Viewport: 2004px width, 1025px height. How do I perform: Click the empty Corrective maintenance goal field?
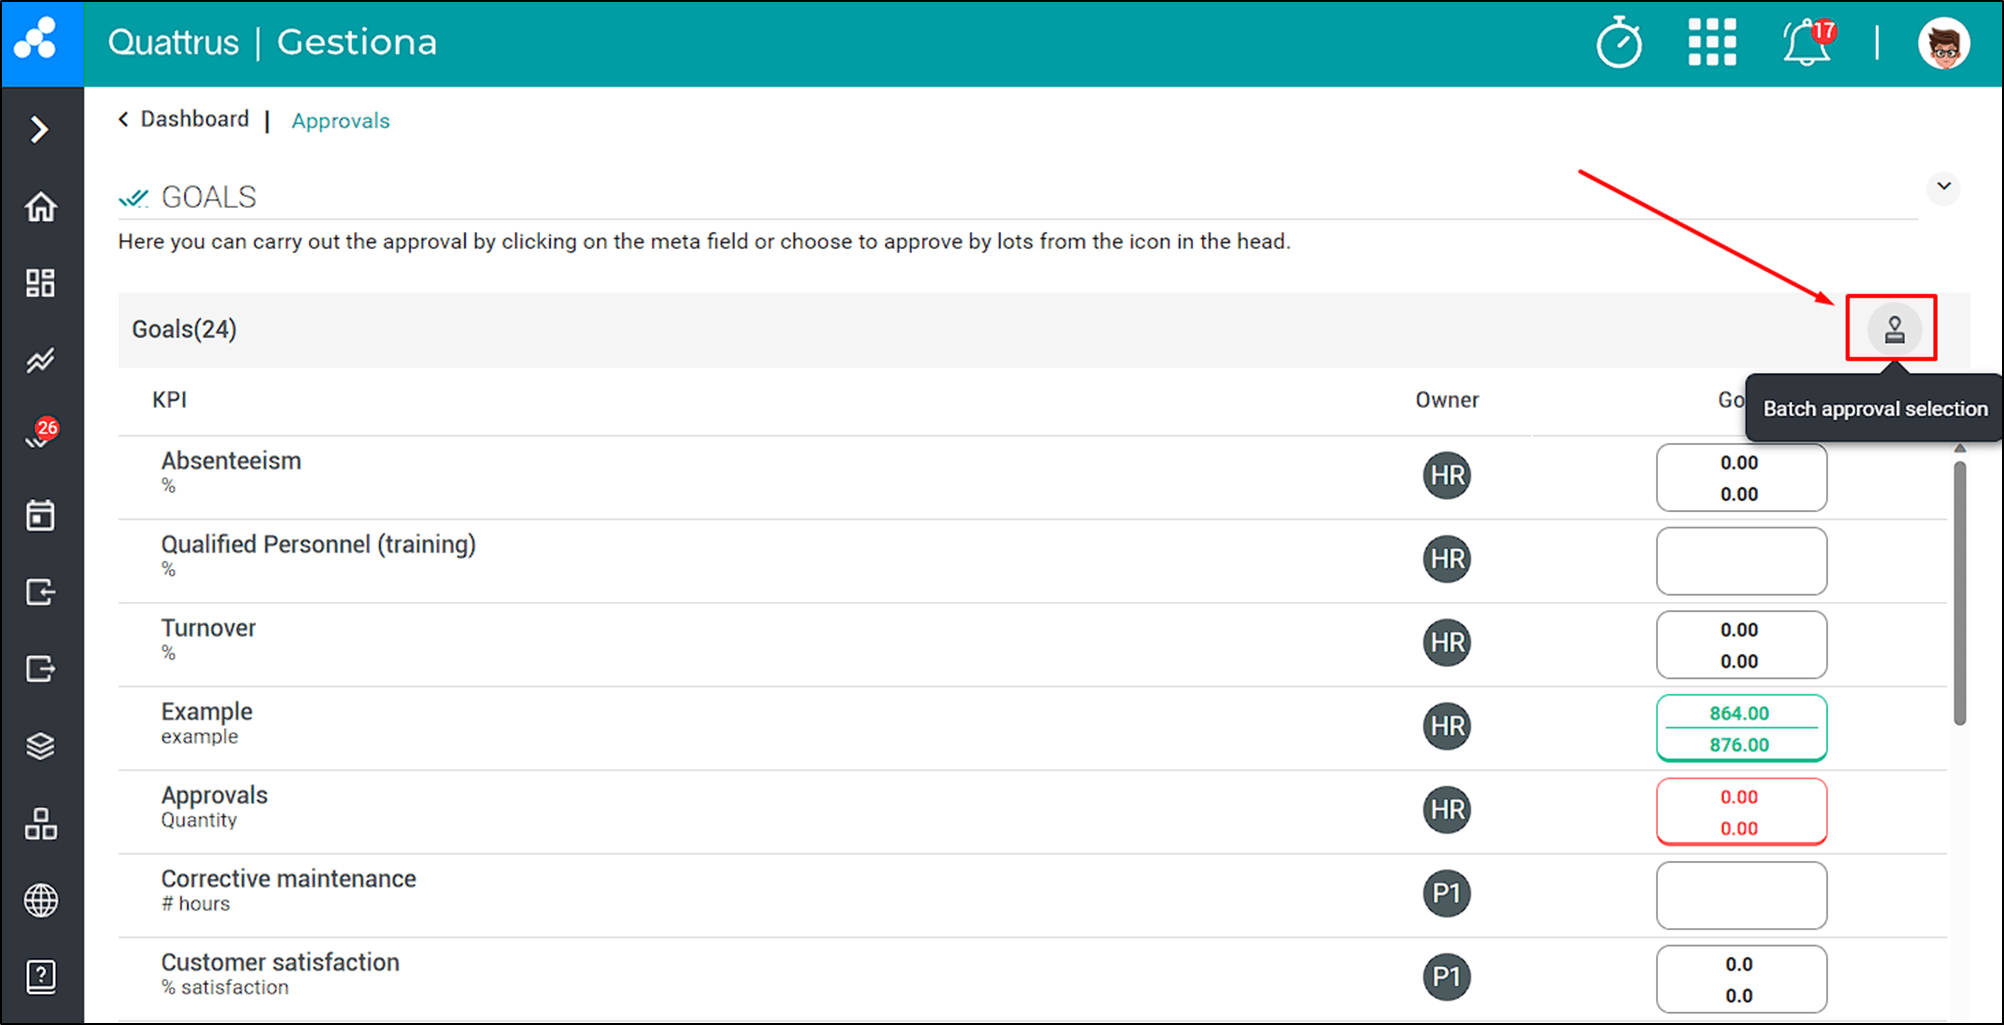click(x=1741, y=895)
